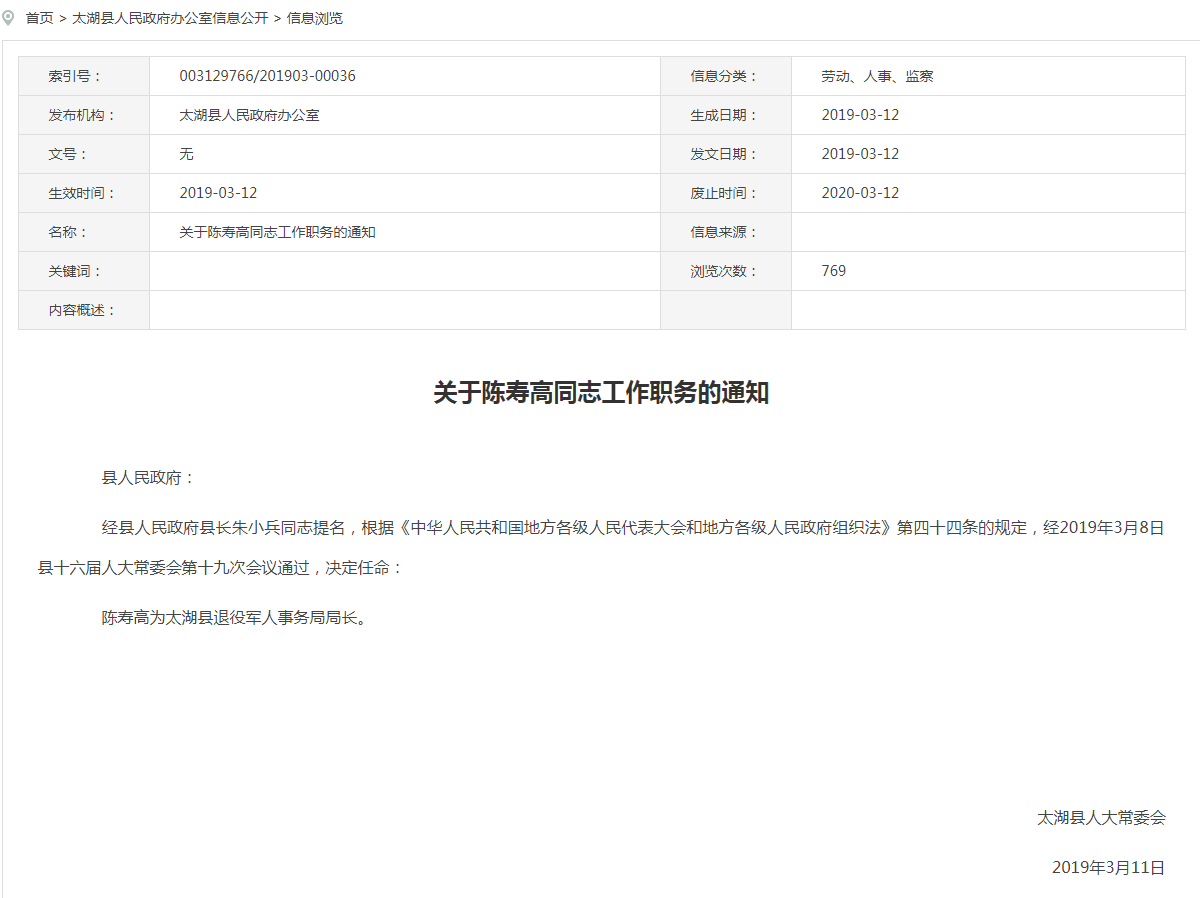Select the effective date 2019-03-12 value
Screen dimensions: 1200x898
(x=218, y=193)
